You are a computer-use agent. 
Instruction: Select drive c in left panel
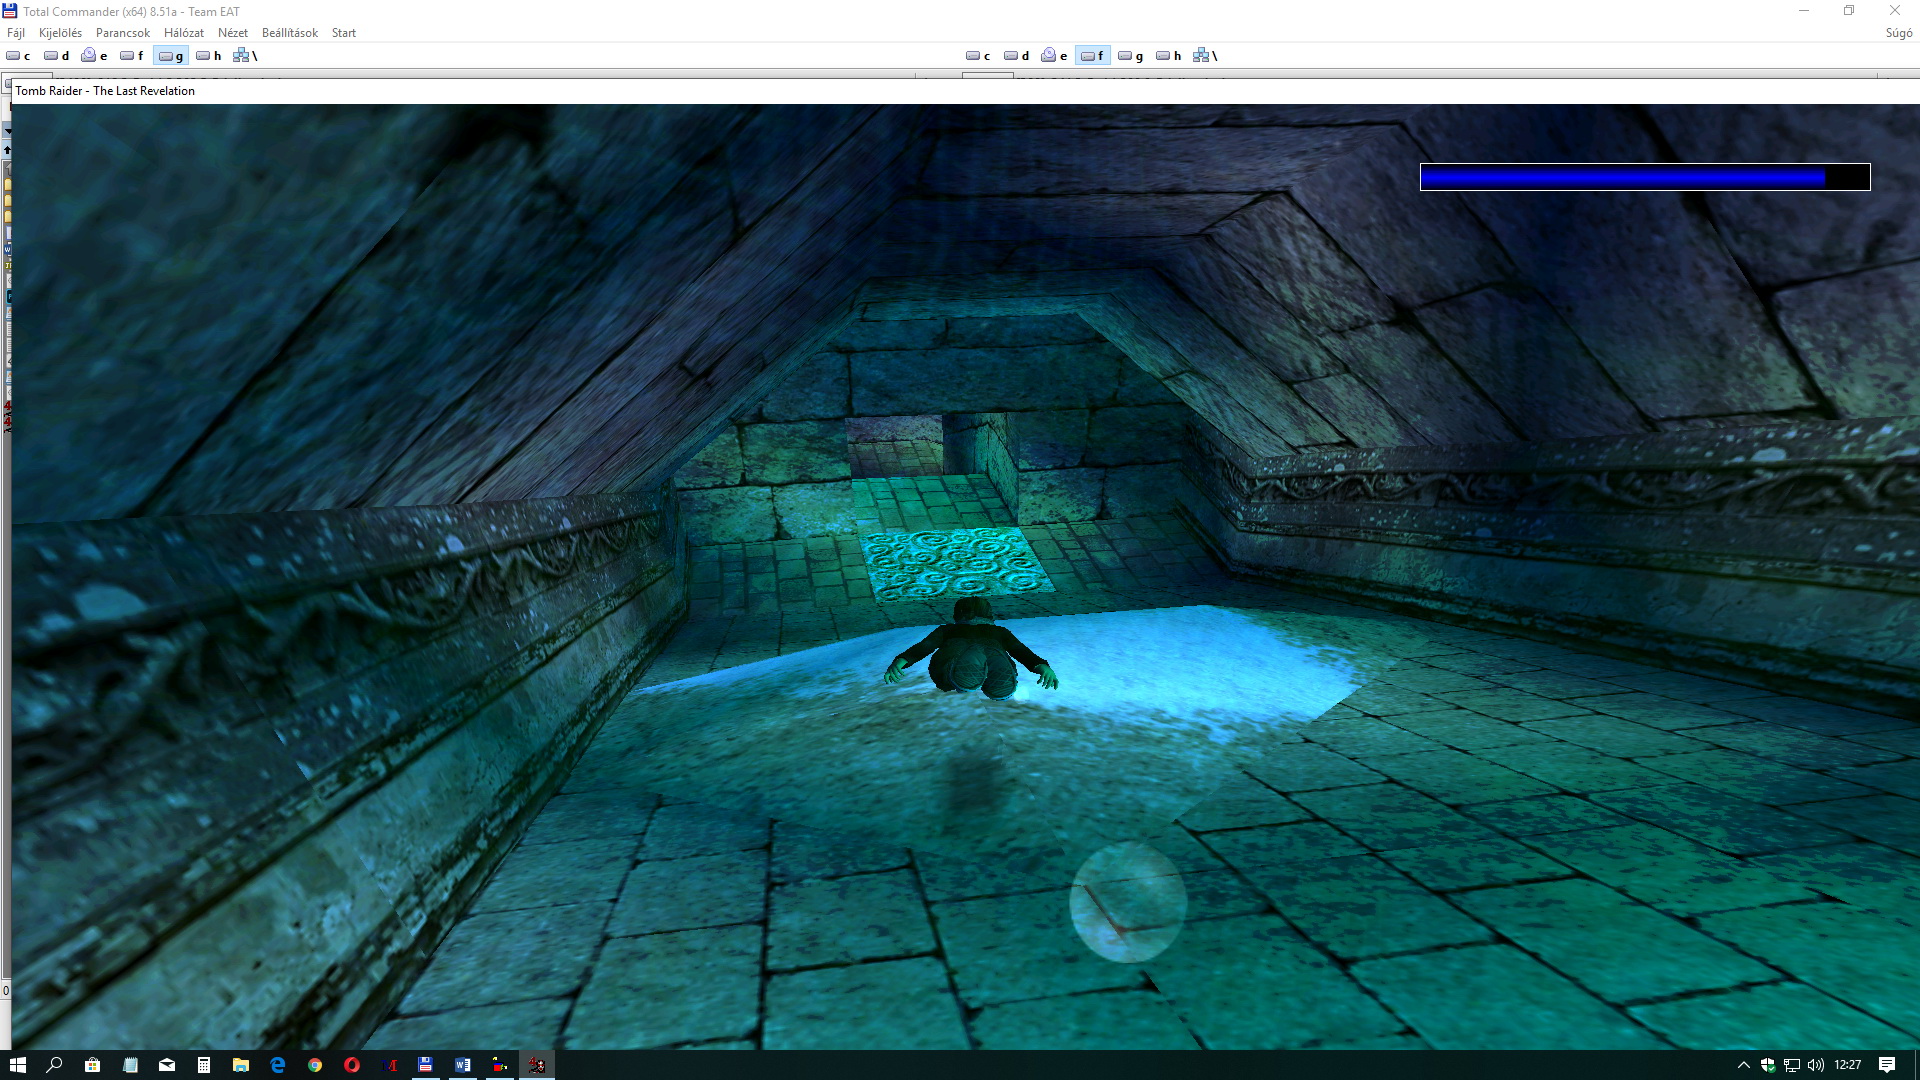(18, 56)
